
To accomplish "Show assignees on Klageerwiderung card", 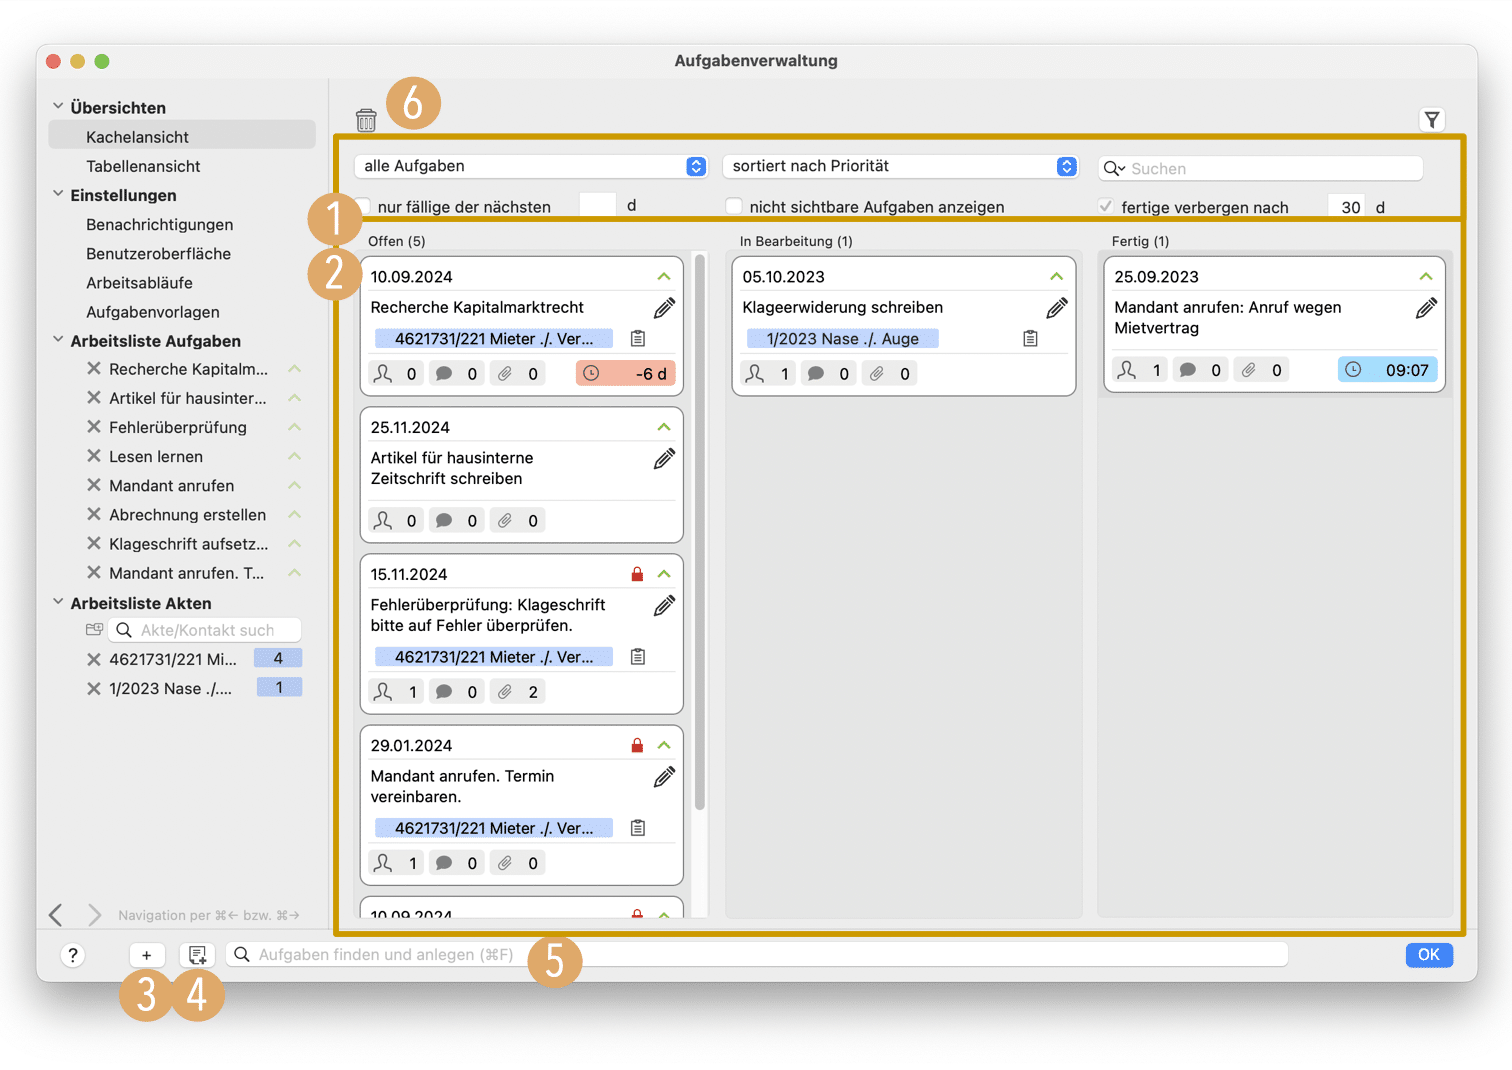I will click(x=768, y=374).
